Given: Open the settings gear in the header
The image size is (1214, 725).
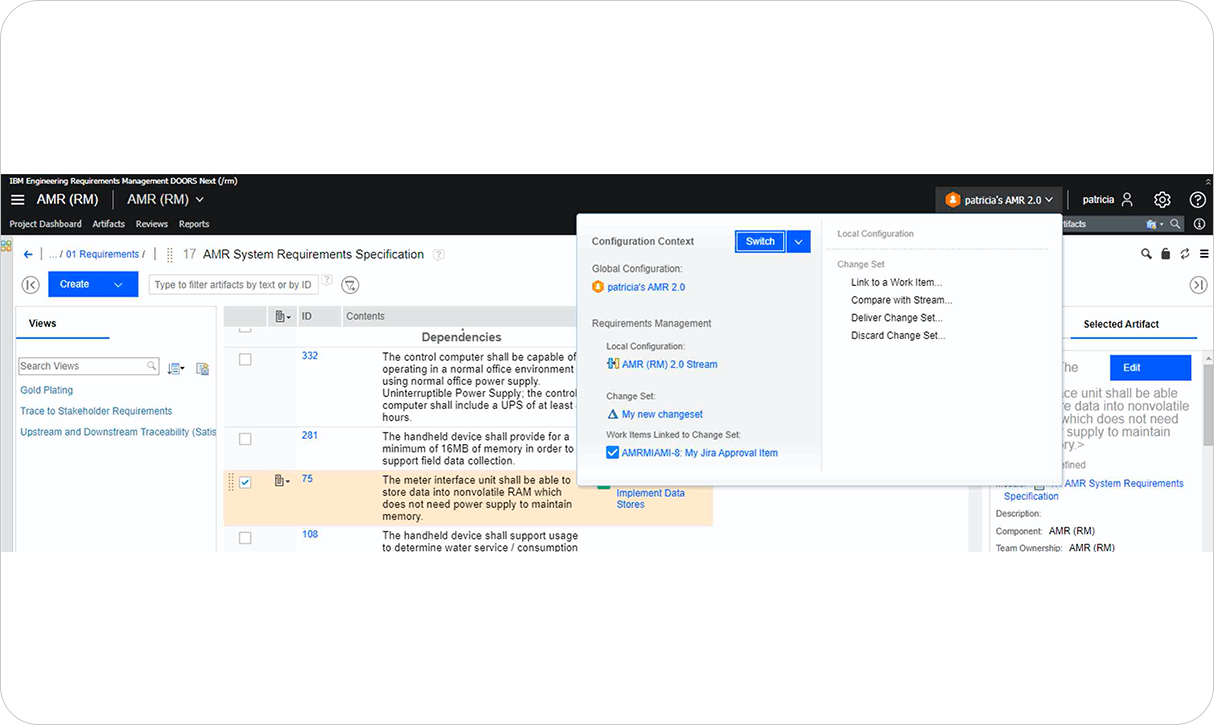Looking at the screenshot, I should [x=1162, y=200].
